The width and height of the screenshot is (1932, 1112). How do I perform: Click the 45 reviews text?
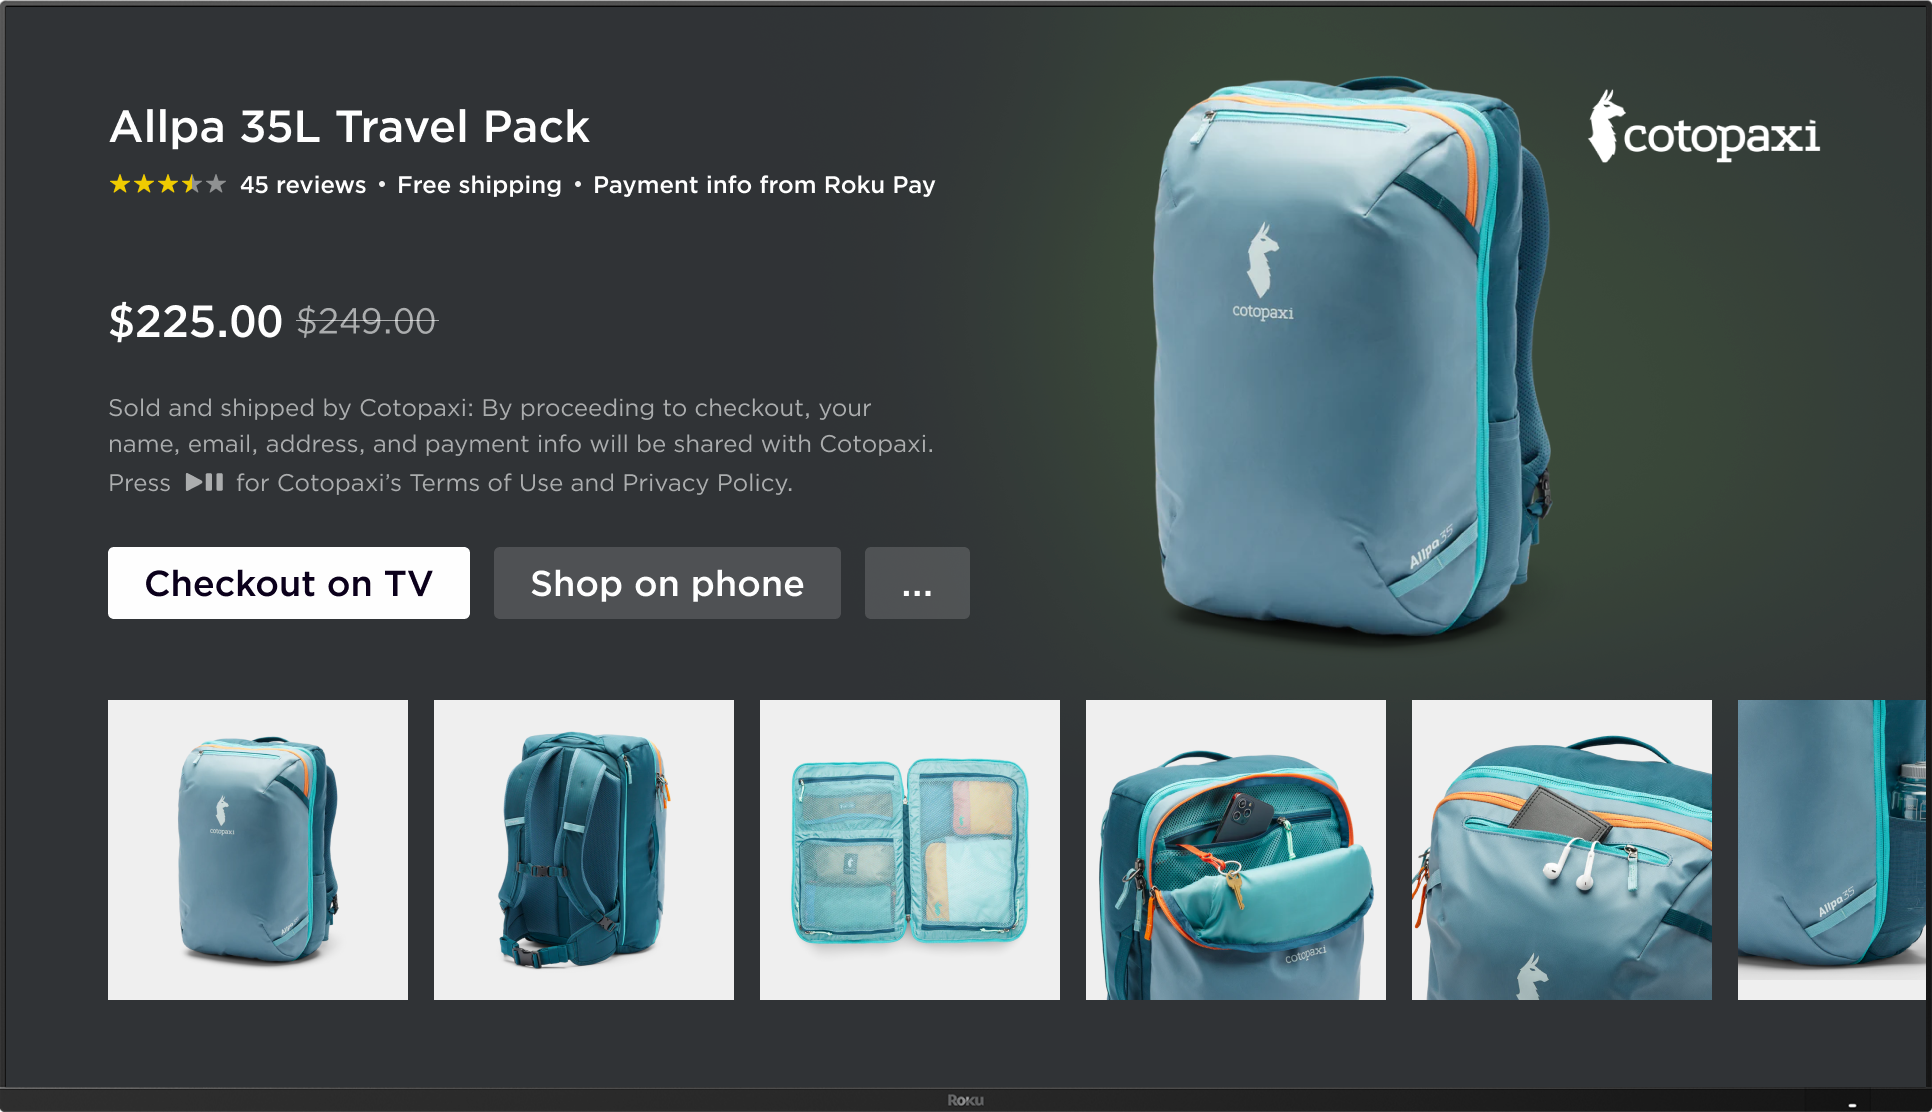303,185
